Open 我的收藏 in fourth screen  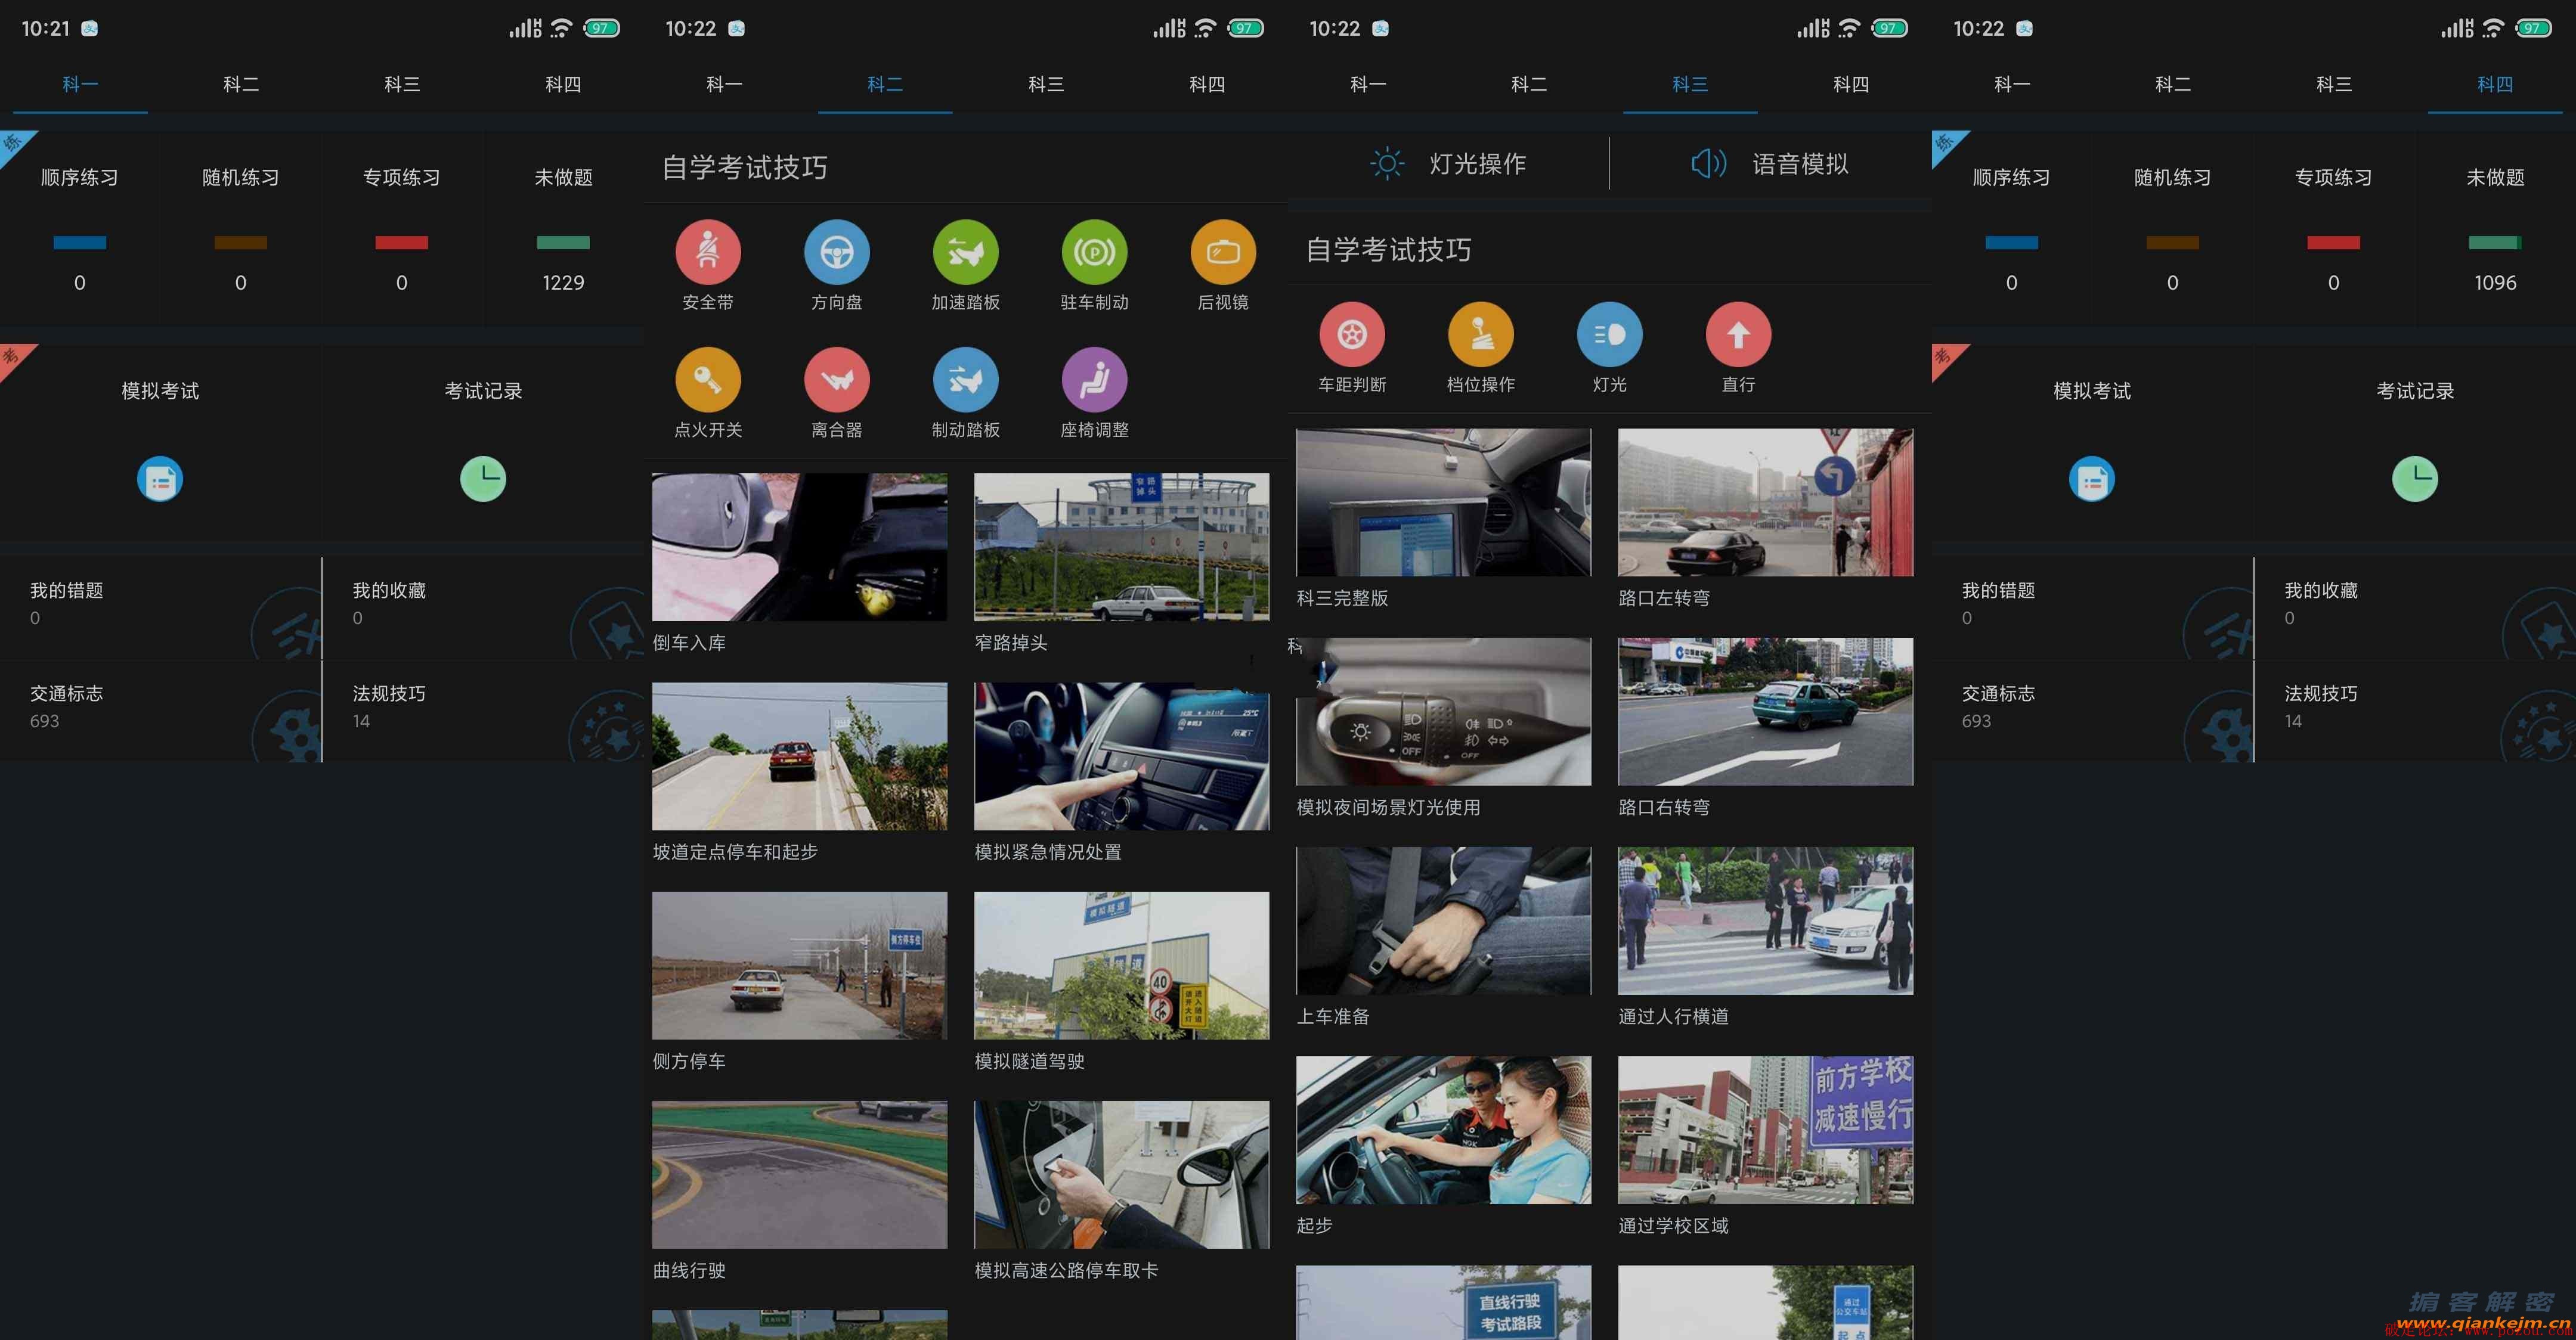(2415, 607)
